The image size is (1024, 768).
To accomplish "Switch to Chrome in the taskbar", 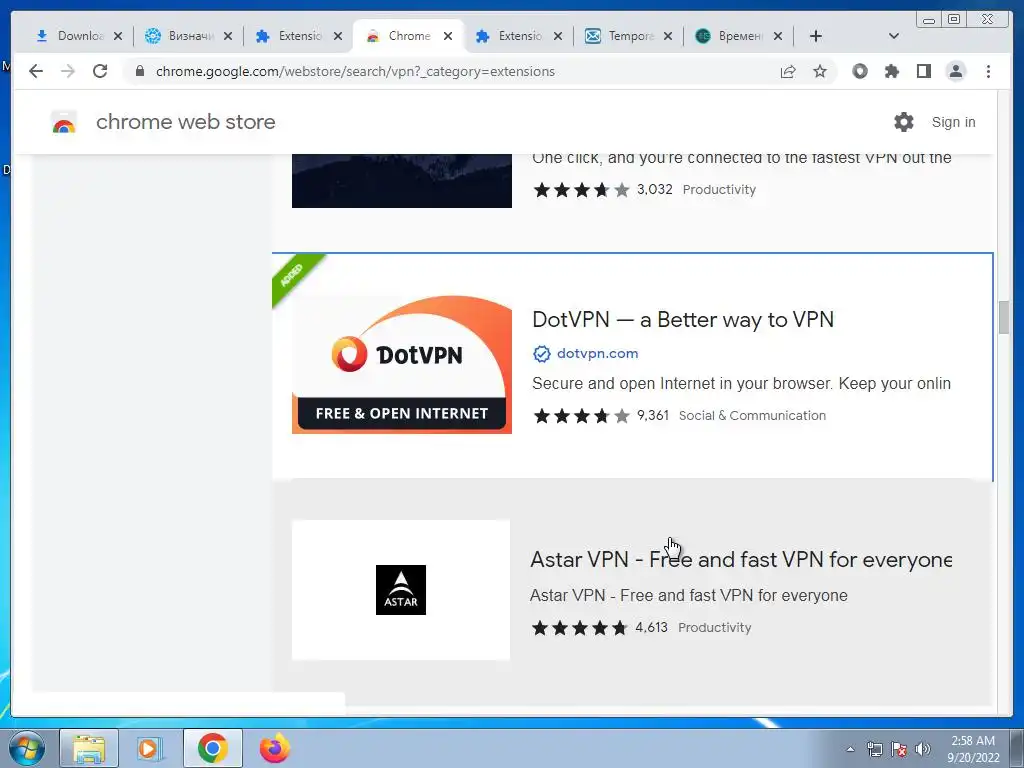I will click(x=212, y=748).
